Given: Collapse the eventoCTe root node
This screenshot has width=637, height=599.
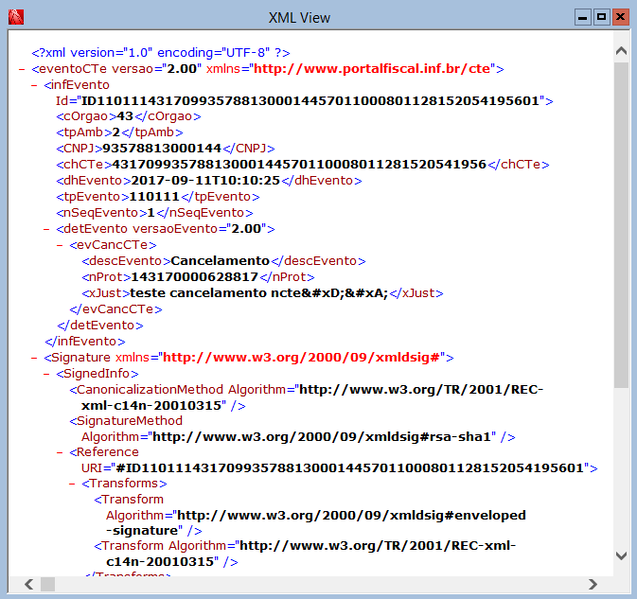Looking at the screenshot, I should pyautogui.click(x=22, y=69).
